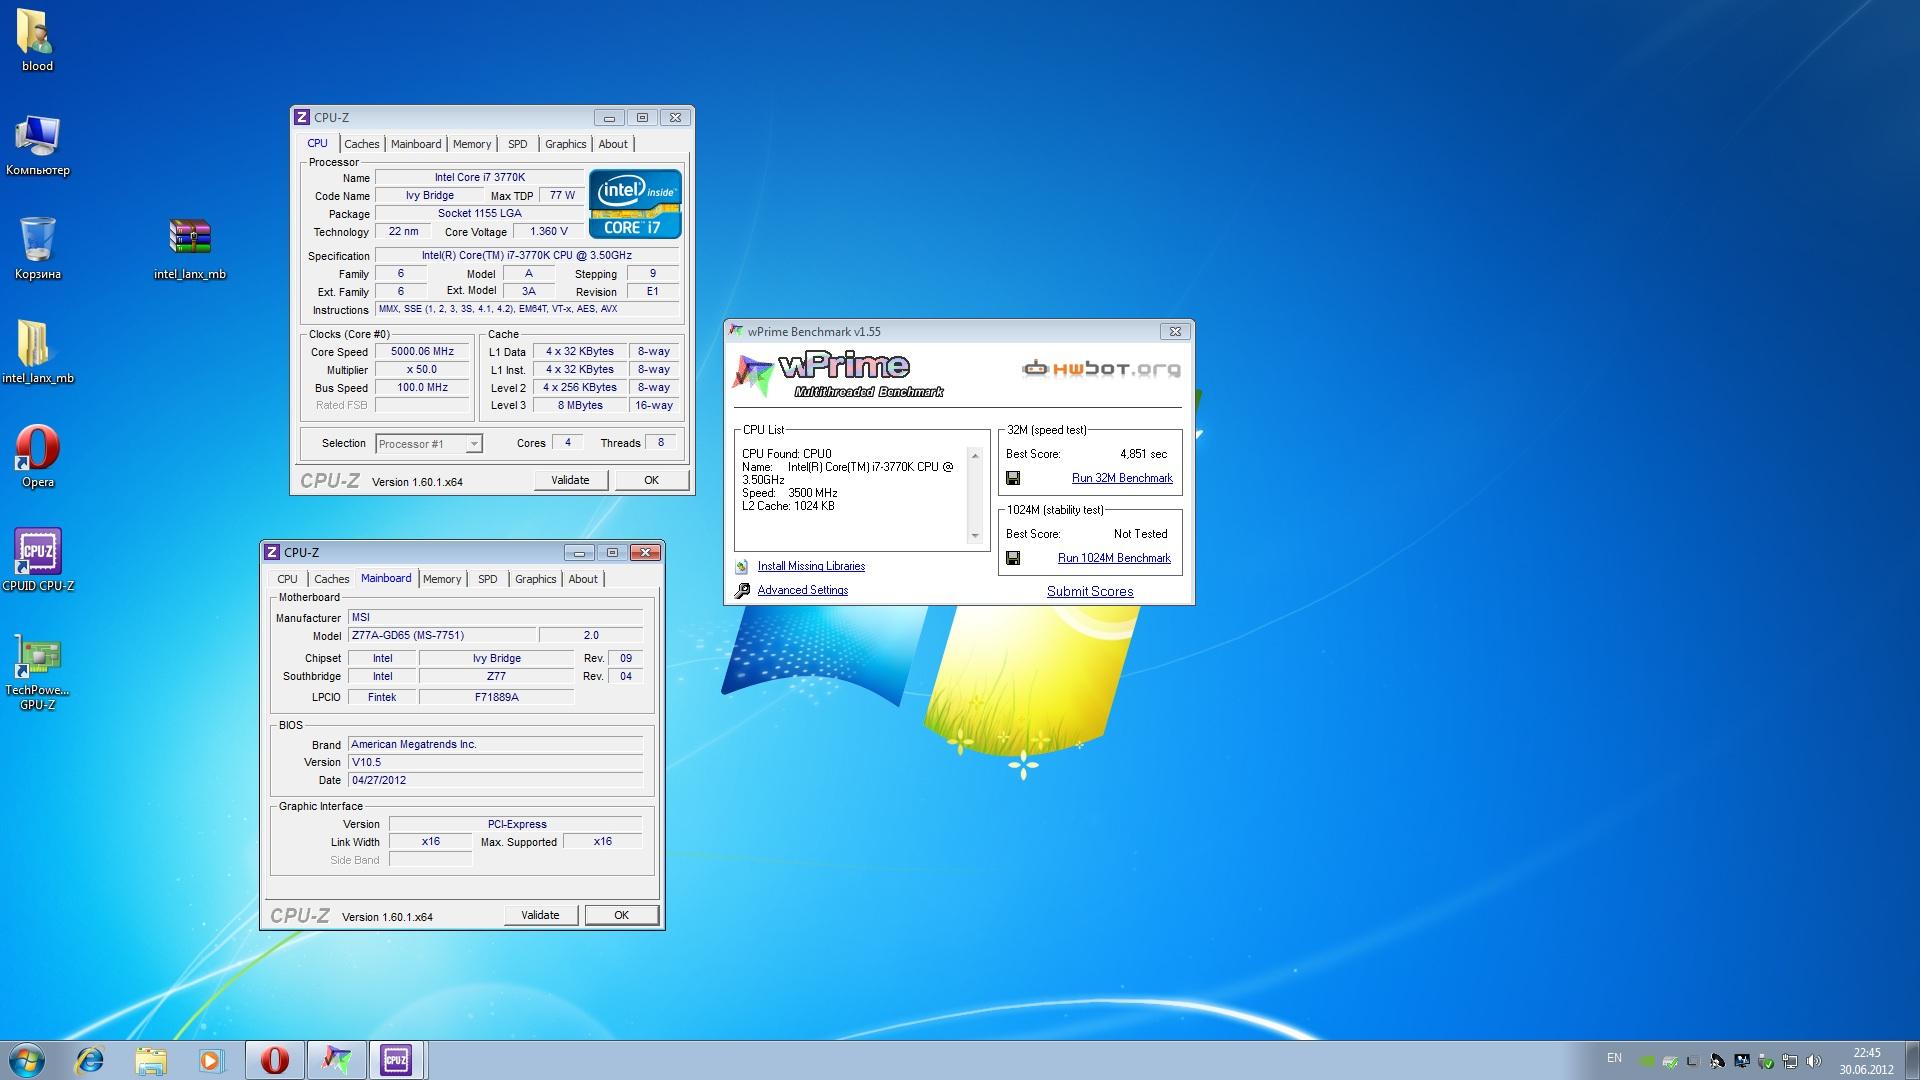Click the Advanced Settings wrench icon

point(742,591)
